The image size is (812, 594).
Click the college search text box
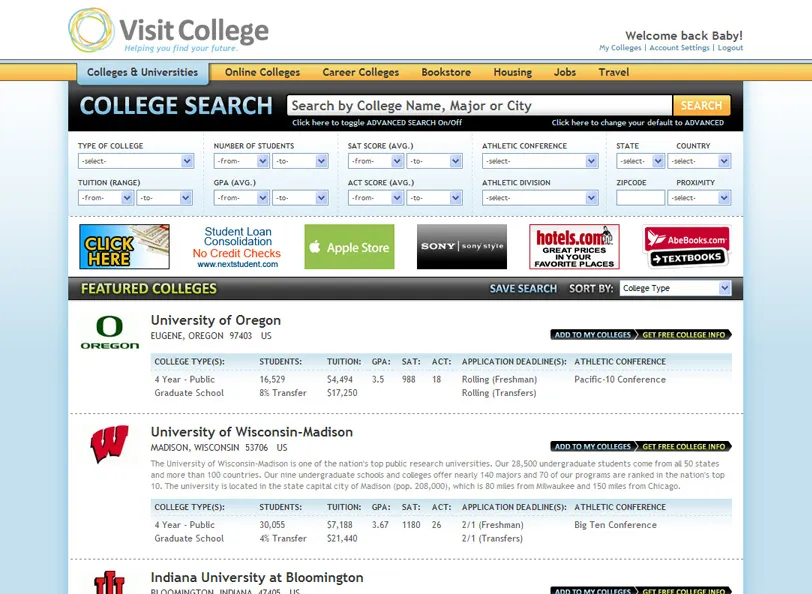tap(480, 106)
